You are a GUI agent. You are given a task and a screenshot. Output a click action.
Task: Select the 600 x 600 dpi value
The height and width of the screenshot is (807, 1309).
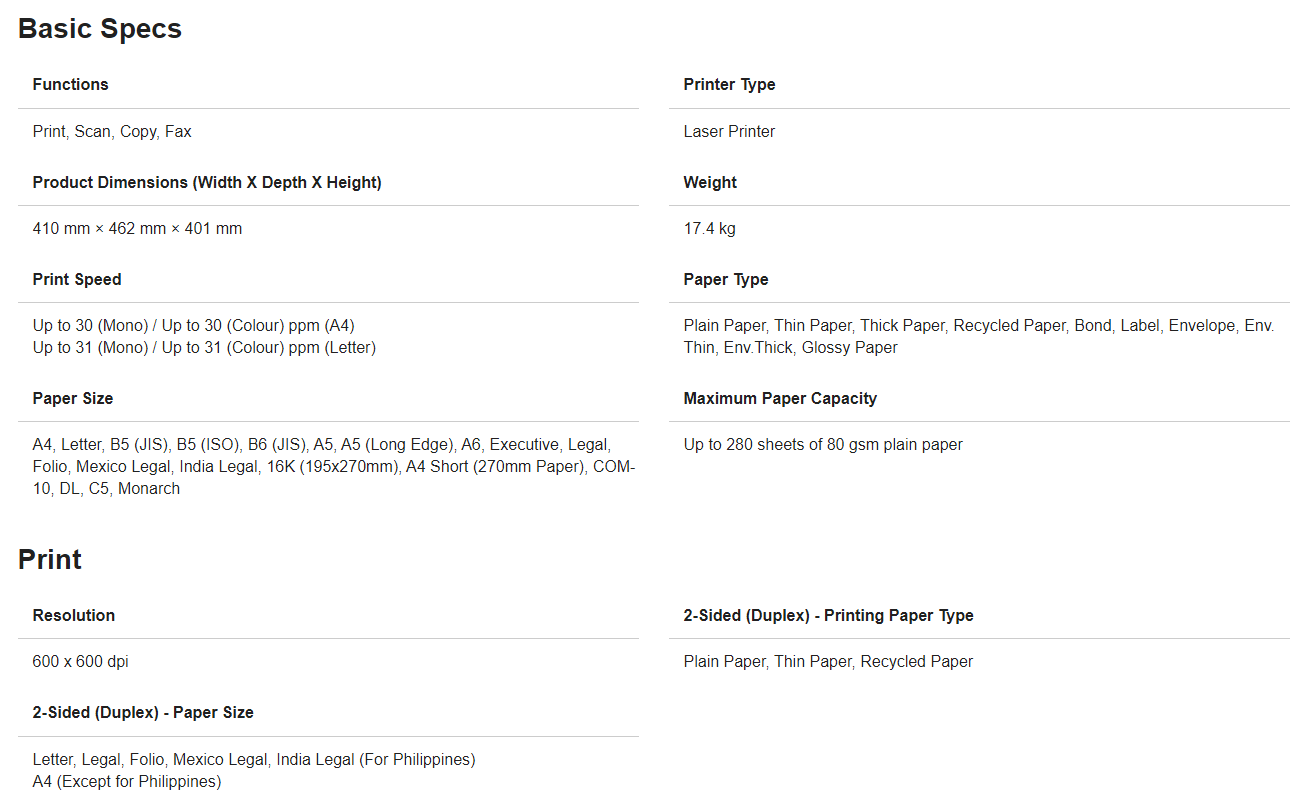80,662
